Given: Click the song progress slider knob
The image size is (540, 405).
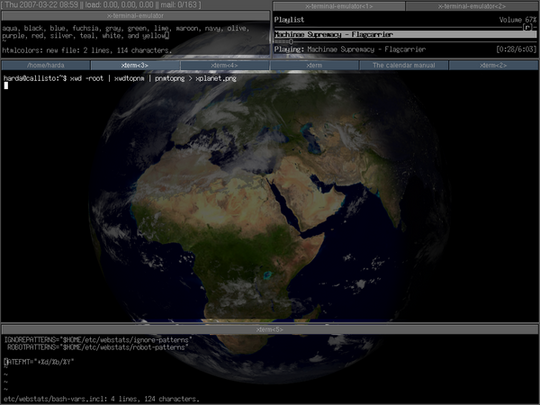Looking at the screenshot, I should tap(291, 42).
